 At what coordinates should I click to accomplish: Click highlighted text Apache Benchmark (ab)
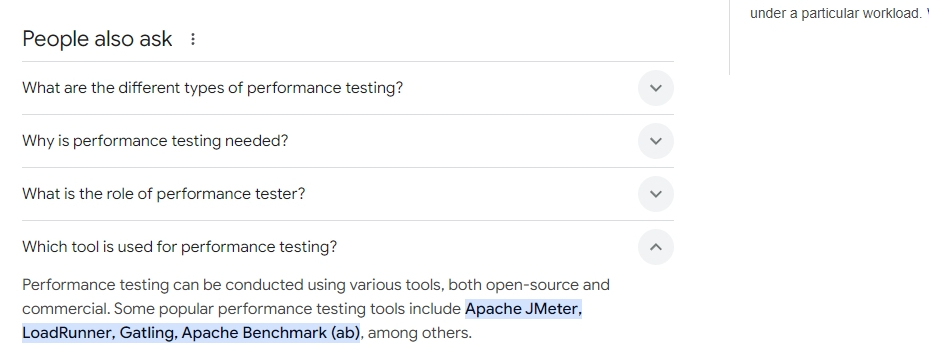tap(271, 333)
